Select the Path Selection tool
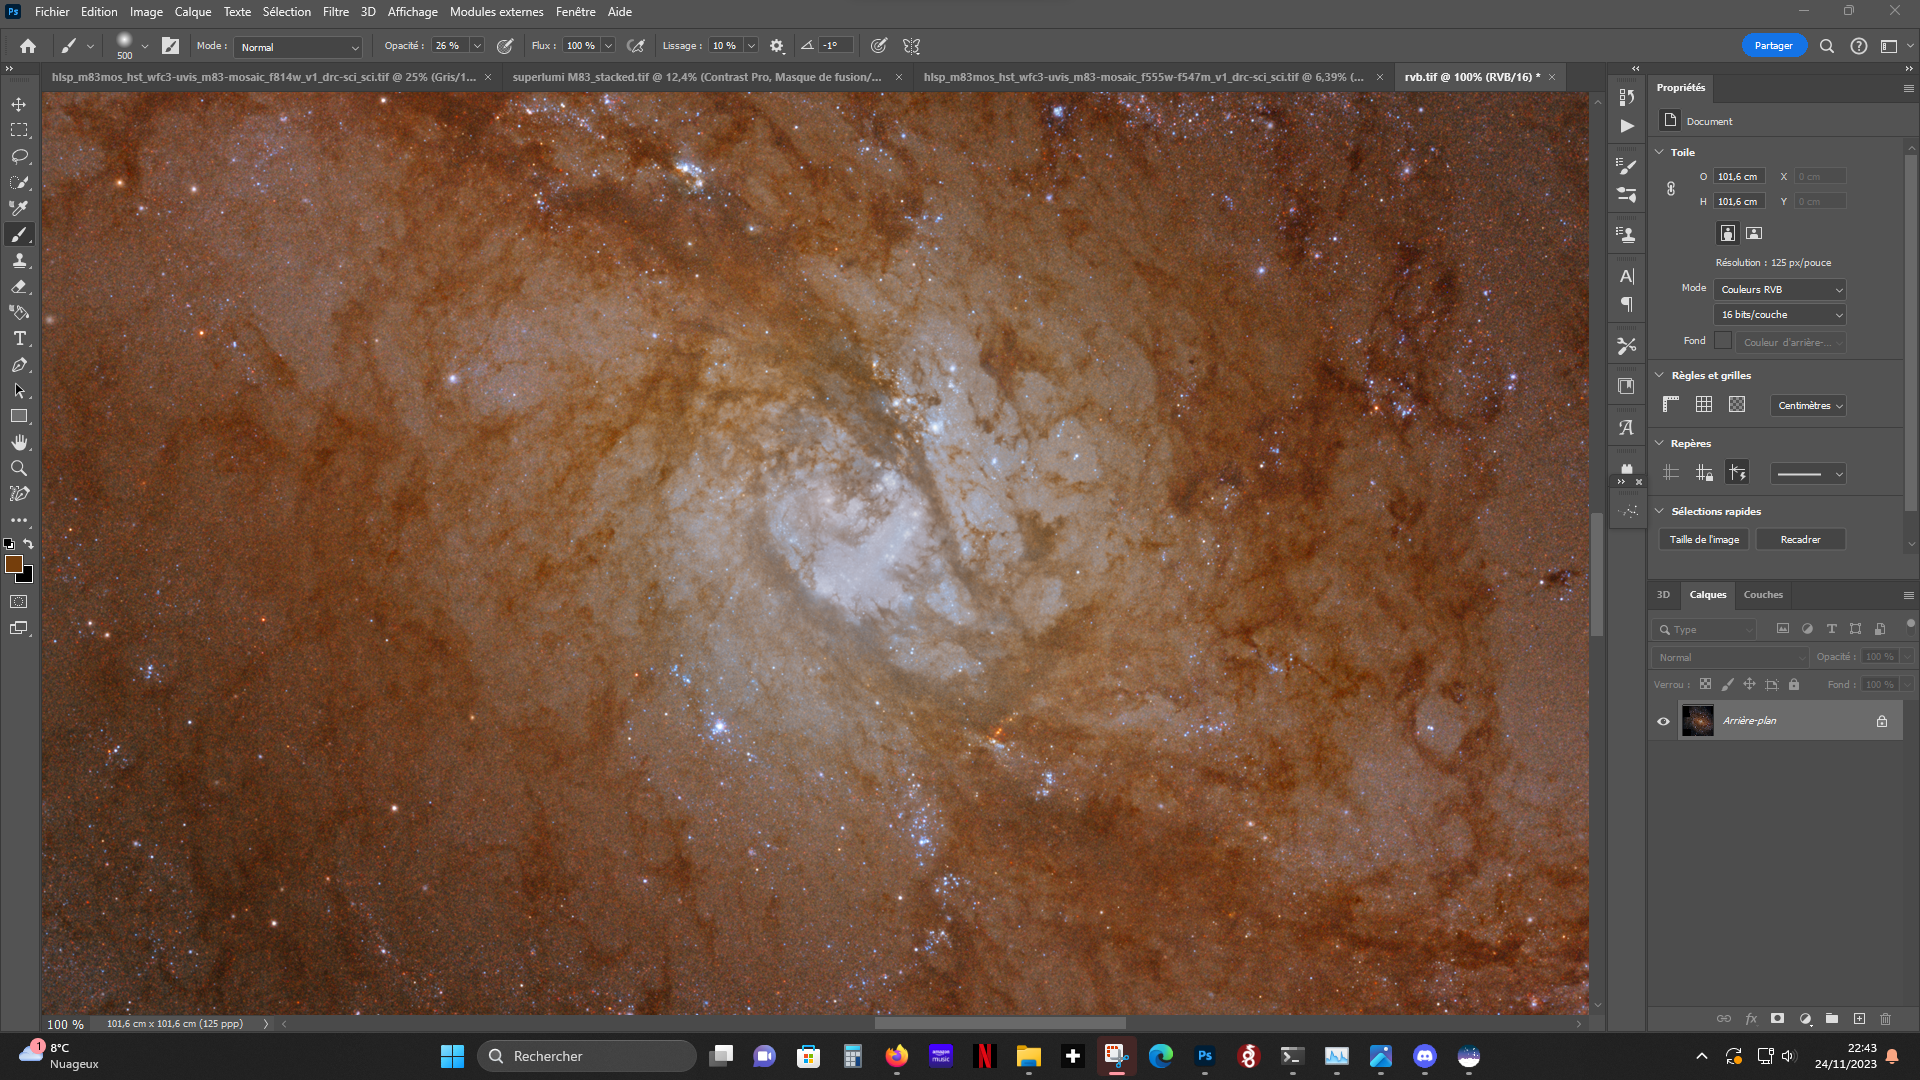 [x=19, y=391]
